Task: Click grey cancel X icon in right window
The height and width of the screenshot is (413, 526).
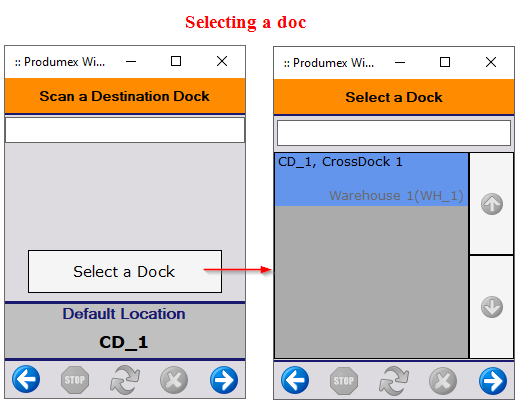Action: pyautogui.click(x=443, y=381)
